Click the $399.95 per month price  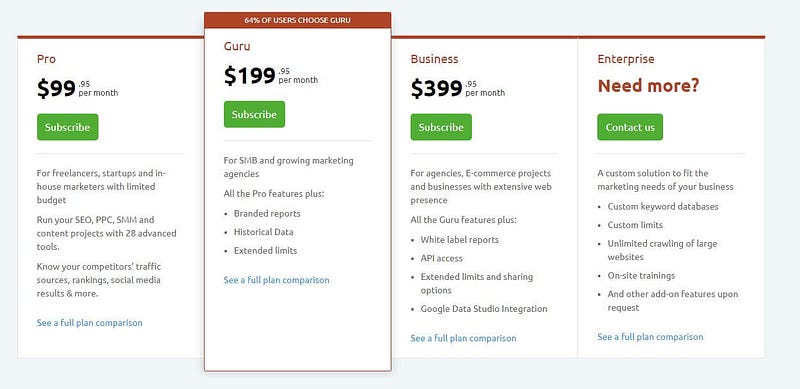coord(458,88)
